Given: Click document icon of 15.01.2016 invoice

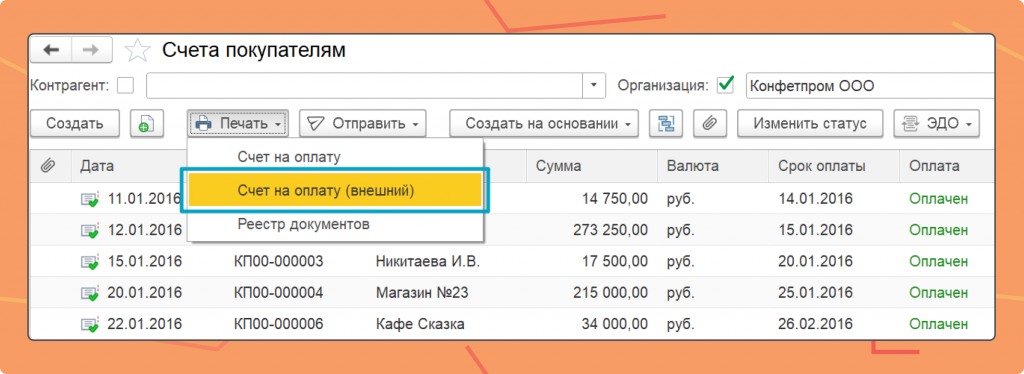Looking at the screenshot, I should pos(89,262).
